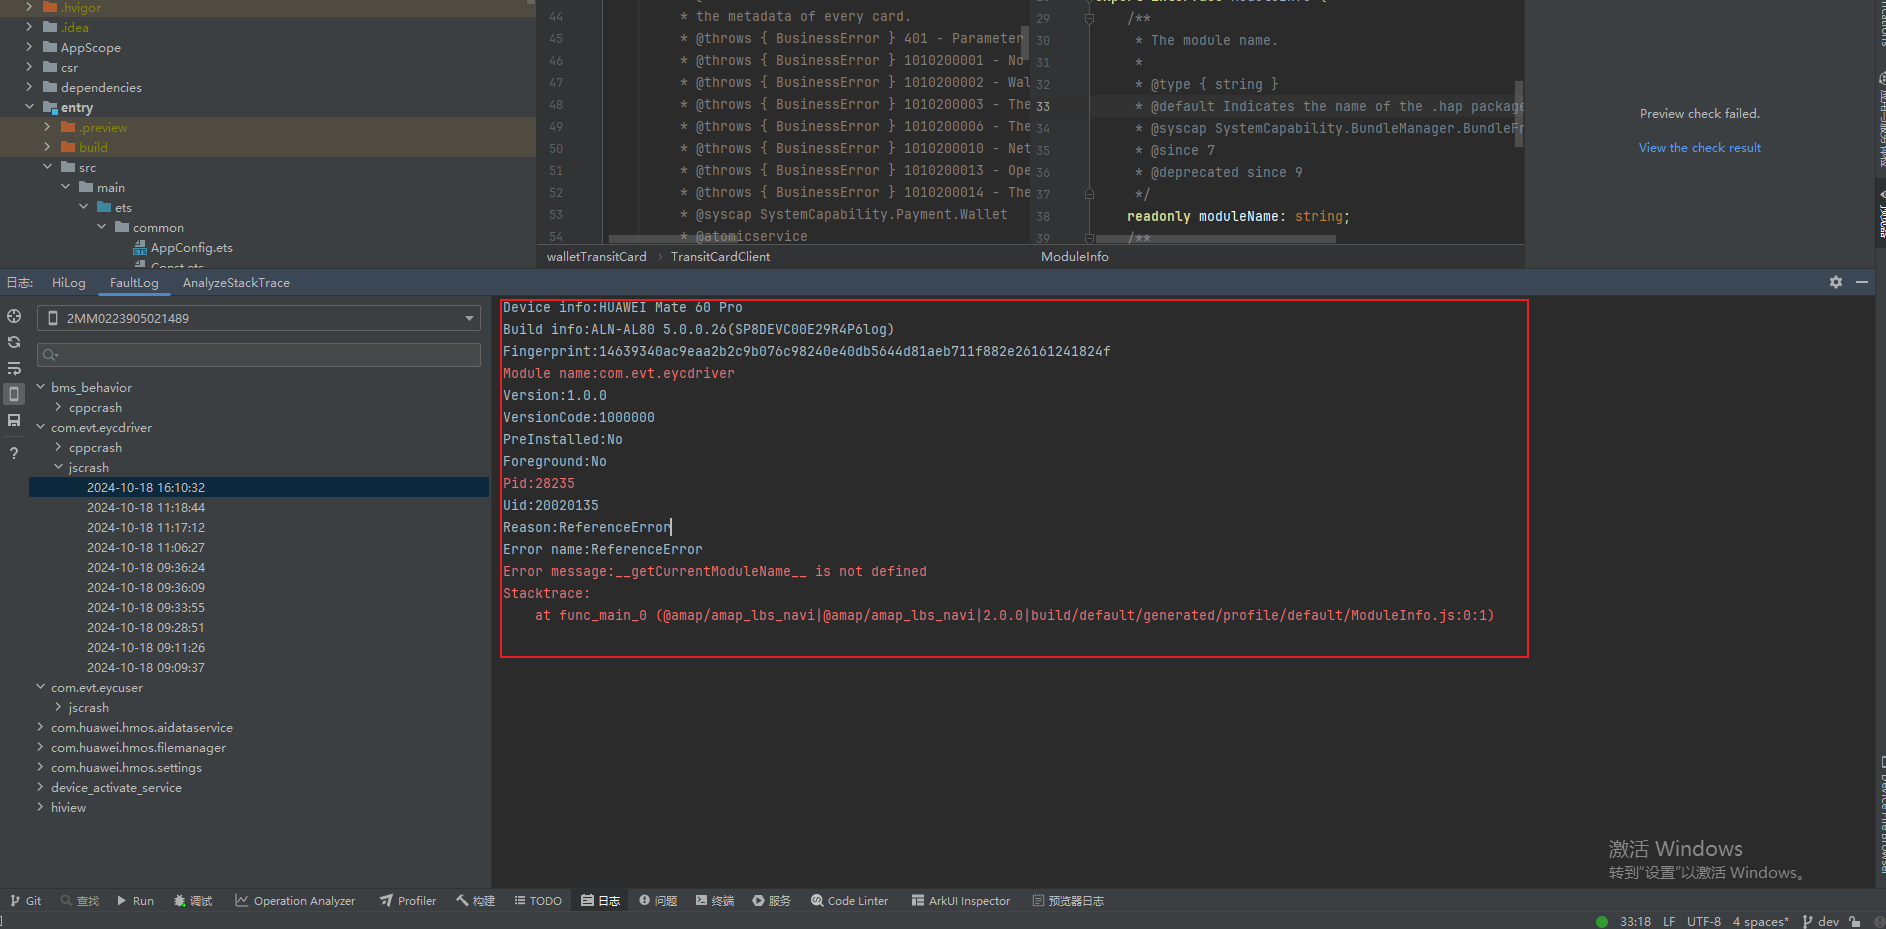Screen dimensions: 1886x929
Task: Open device dropdown 2MM0223905021489
Action: (x=259, y=318)
